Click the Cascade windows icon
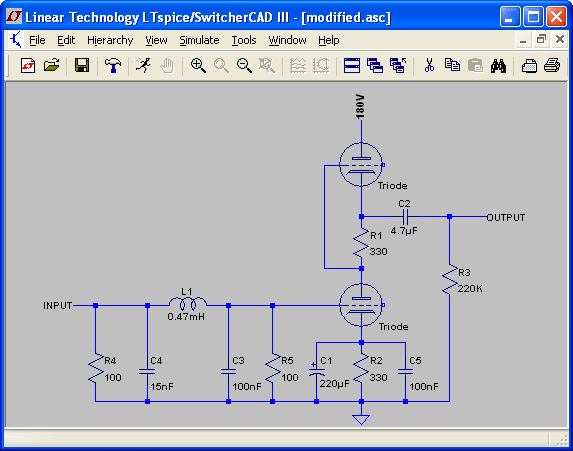 375,66
